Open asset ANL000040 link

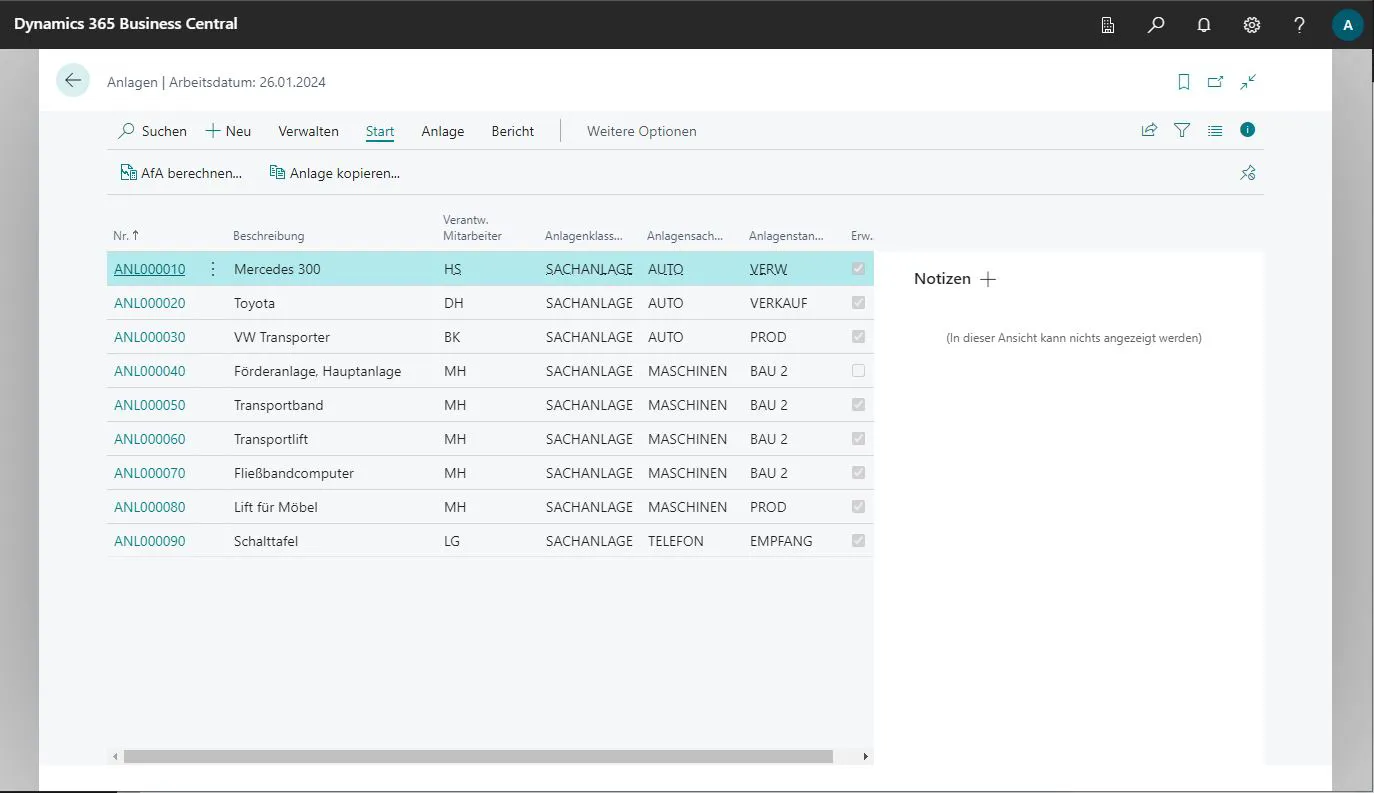pos(150,371)
